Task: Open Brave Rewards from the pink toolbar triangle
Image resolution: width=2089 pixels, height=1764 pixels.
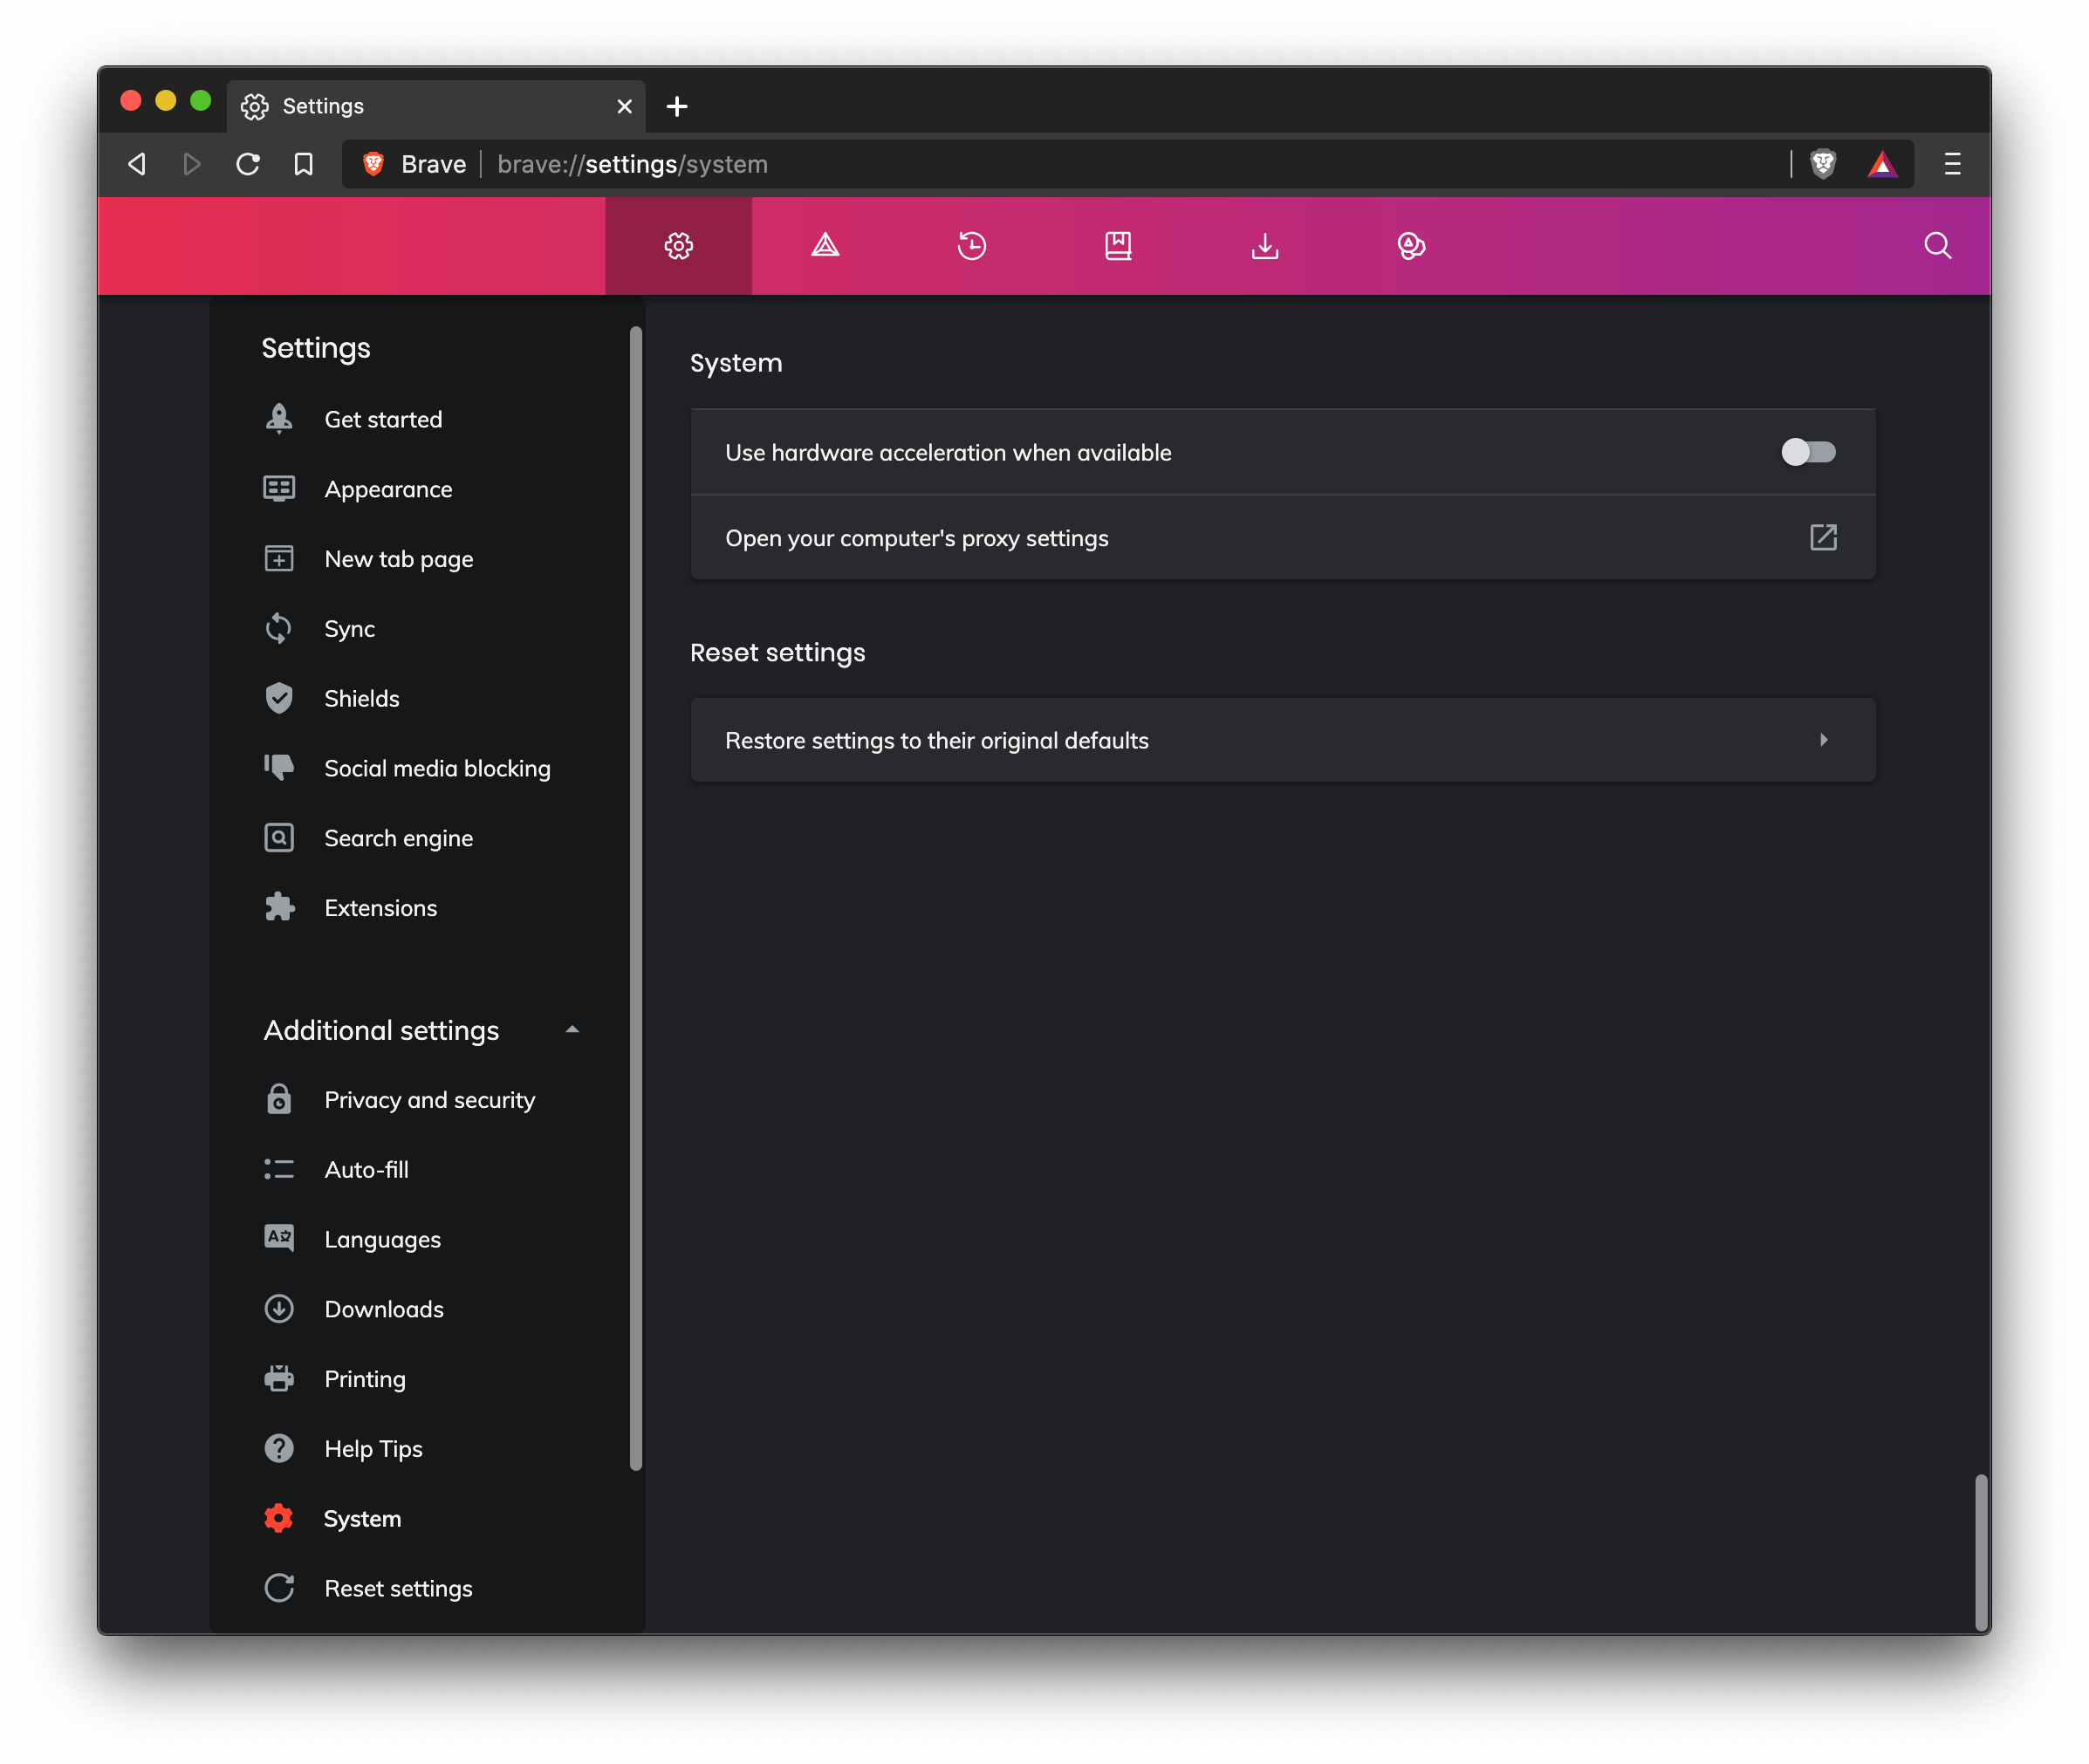Action: [825, 246]
